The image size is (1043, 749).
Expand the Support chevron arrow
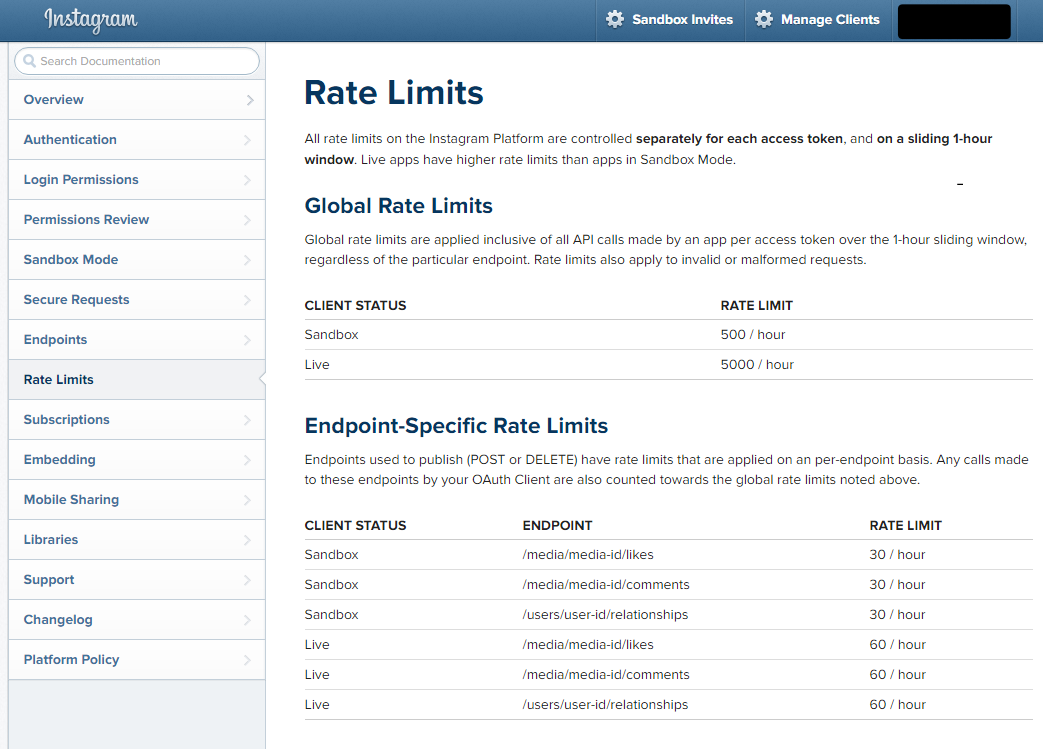coord(247,579)
